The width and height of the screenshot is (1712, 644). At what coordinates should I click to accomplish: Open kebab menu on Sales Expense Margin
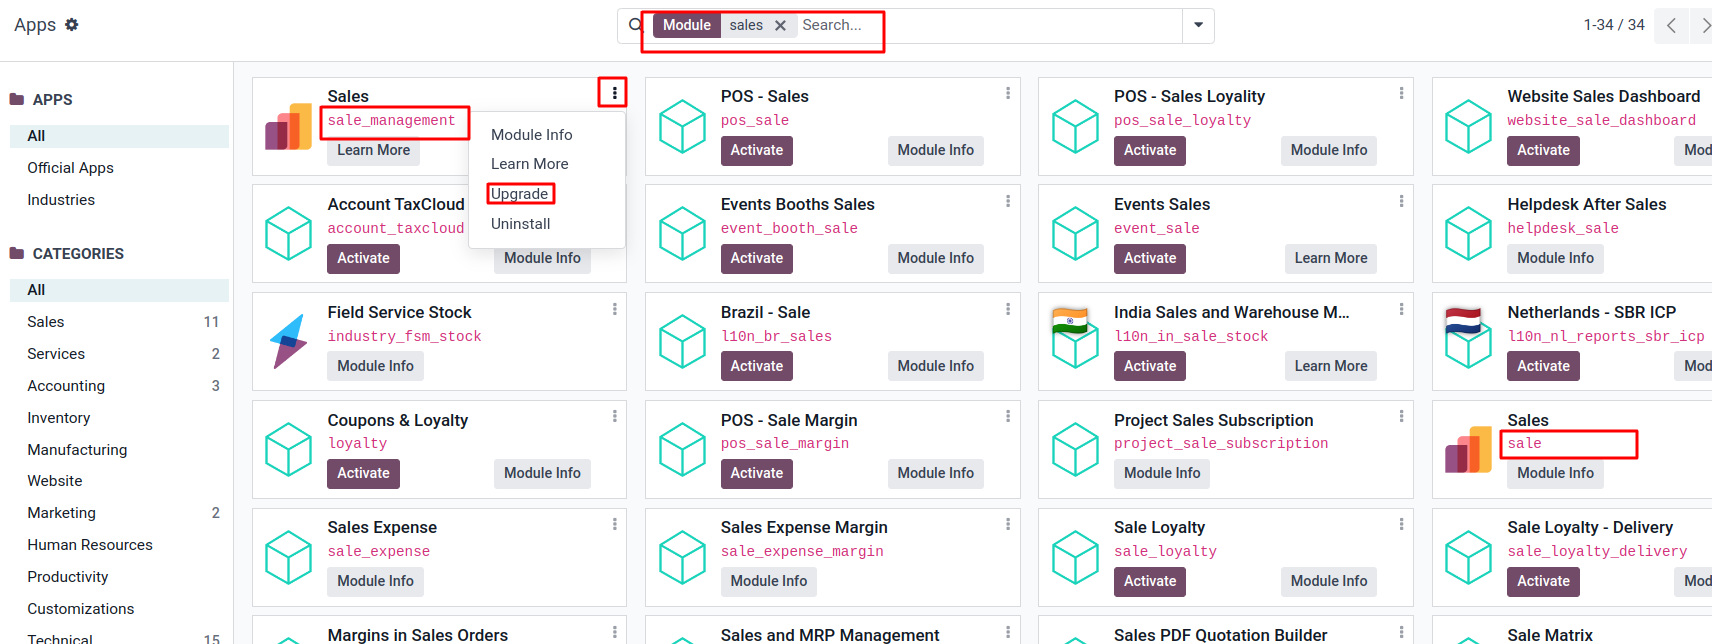click(x=1007, y=524)
